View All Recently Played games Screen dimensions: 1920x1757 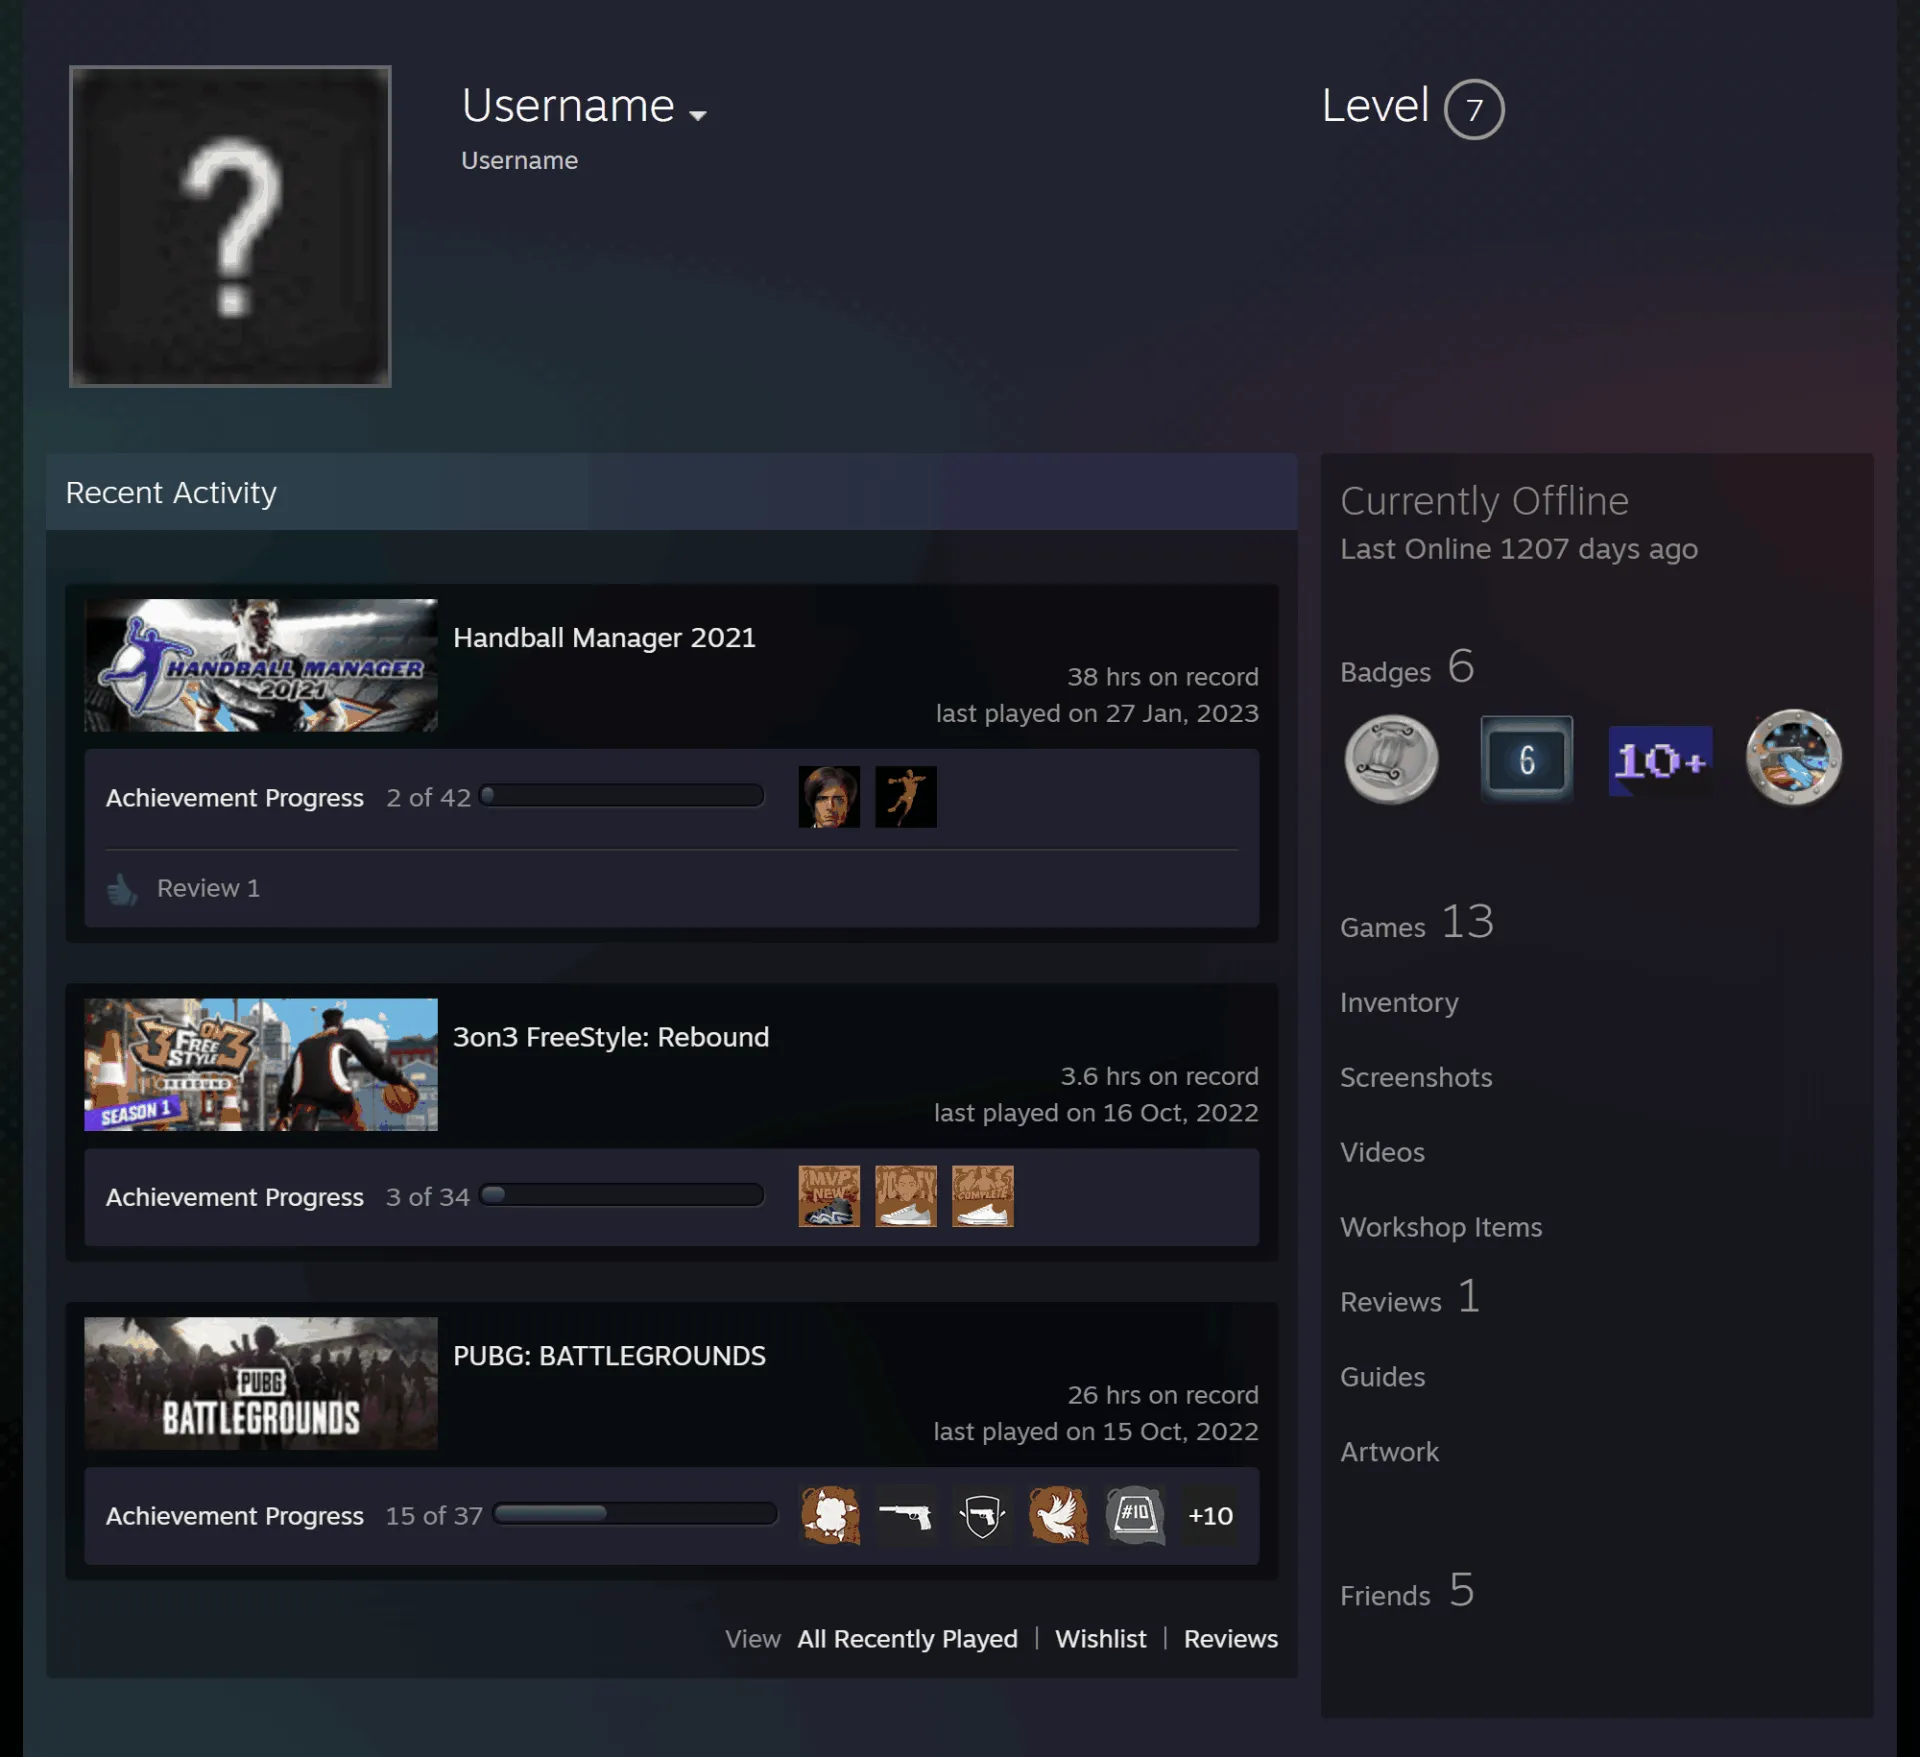coord(907,1639)
